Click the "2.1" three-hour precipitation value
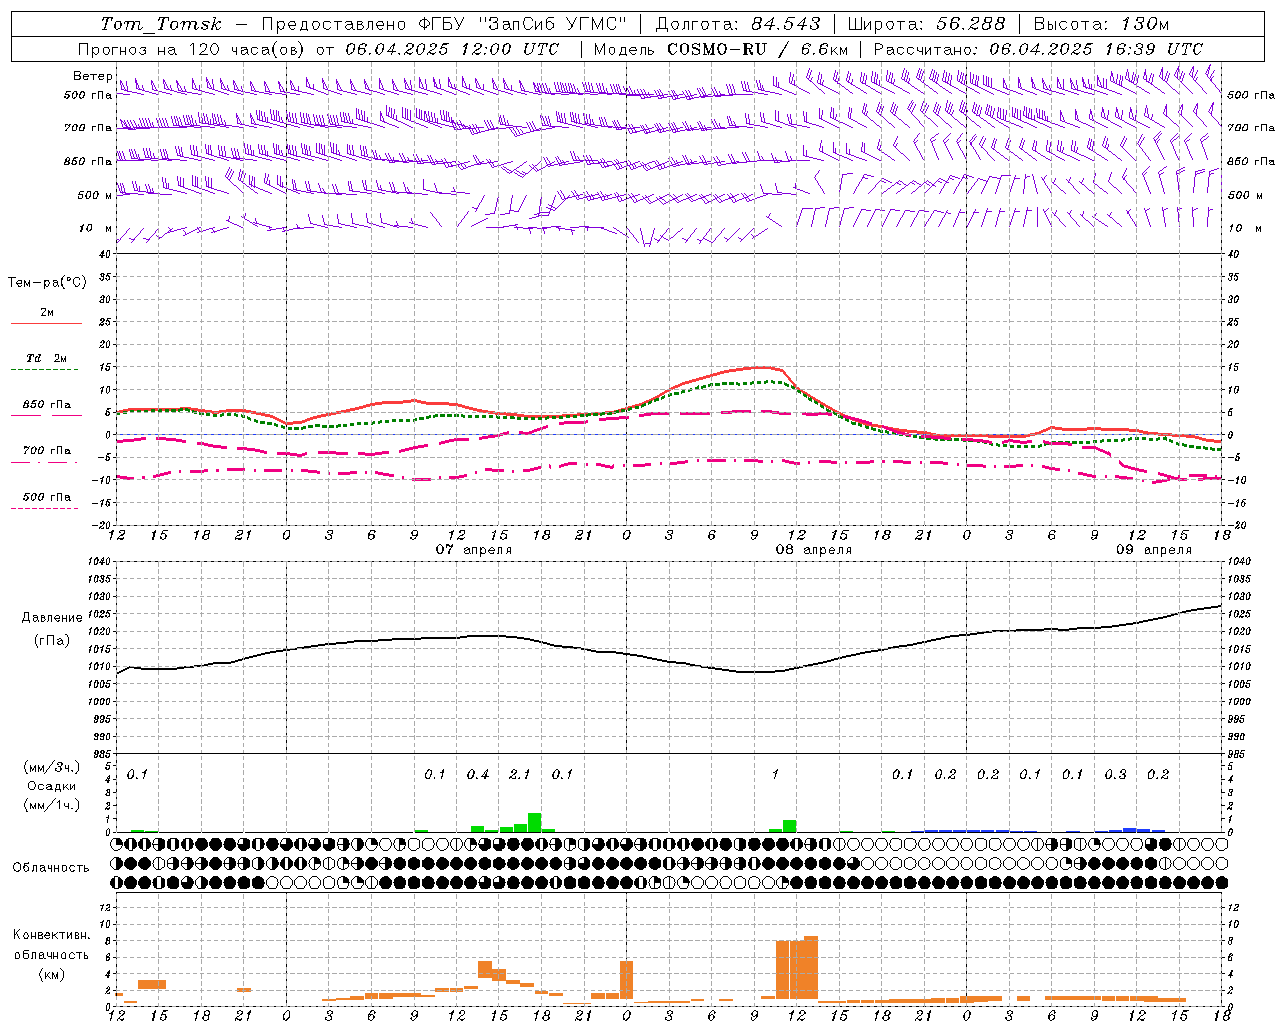The width and height of the screenshot is (1280, 1024). (x=520, y=774)
